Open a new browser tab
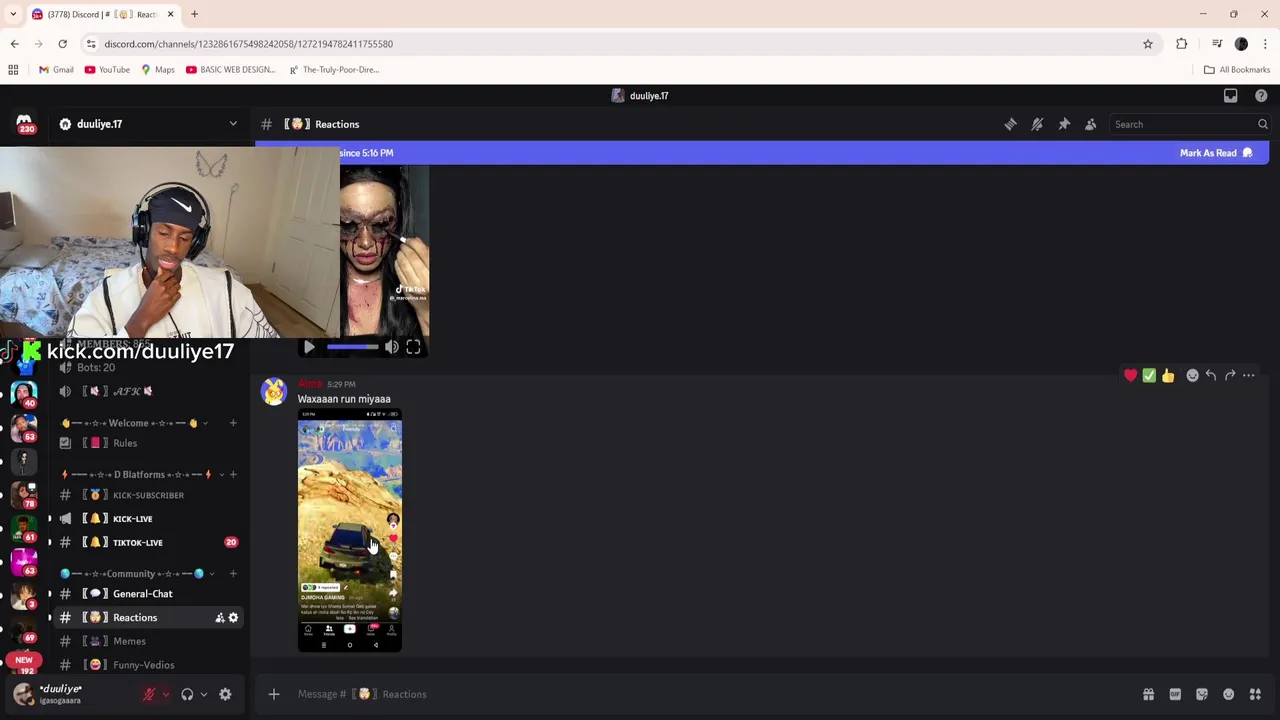This screenshot has height=720, width=1280. [194, 14]
